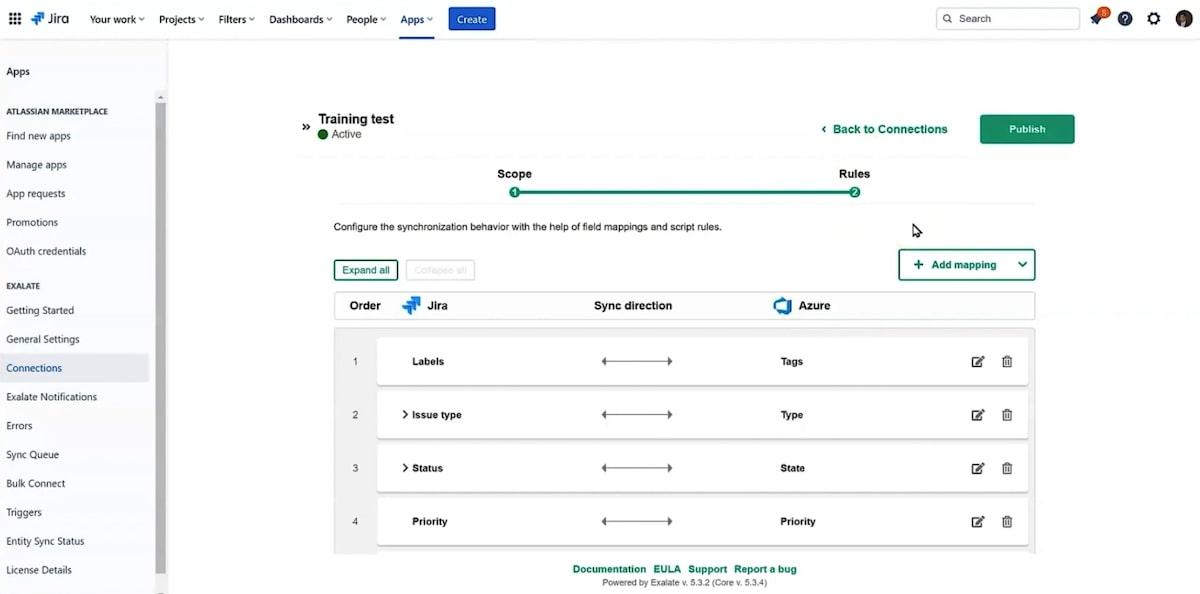1200x594 pixels.
Task: Select Sync Queue in the sidebar
Action: point(32,454)
